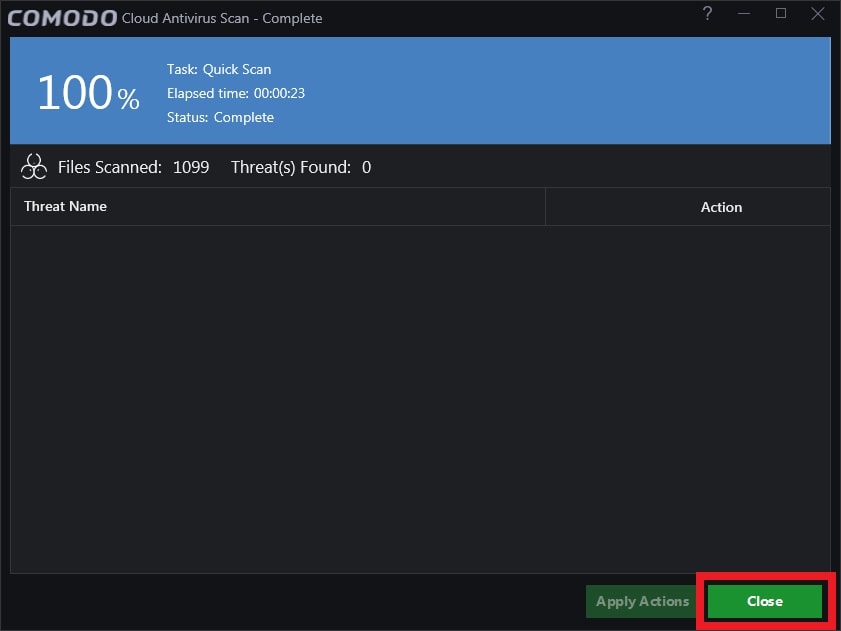Screen dimensions: 841x631
Task: Click the empty threat list area
Action: (x=420, y=400)
